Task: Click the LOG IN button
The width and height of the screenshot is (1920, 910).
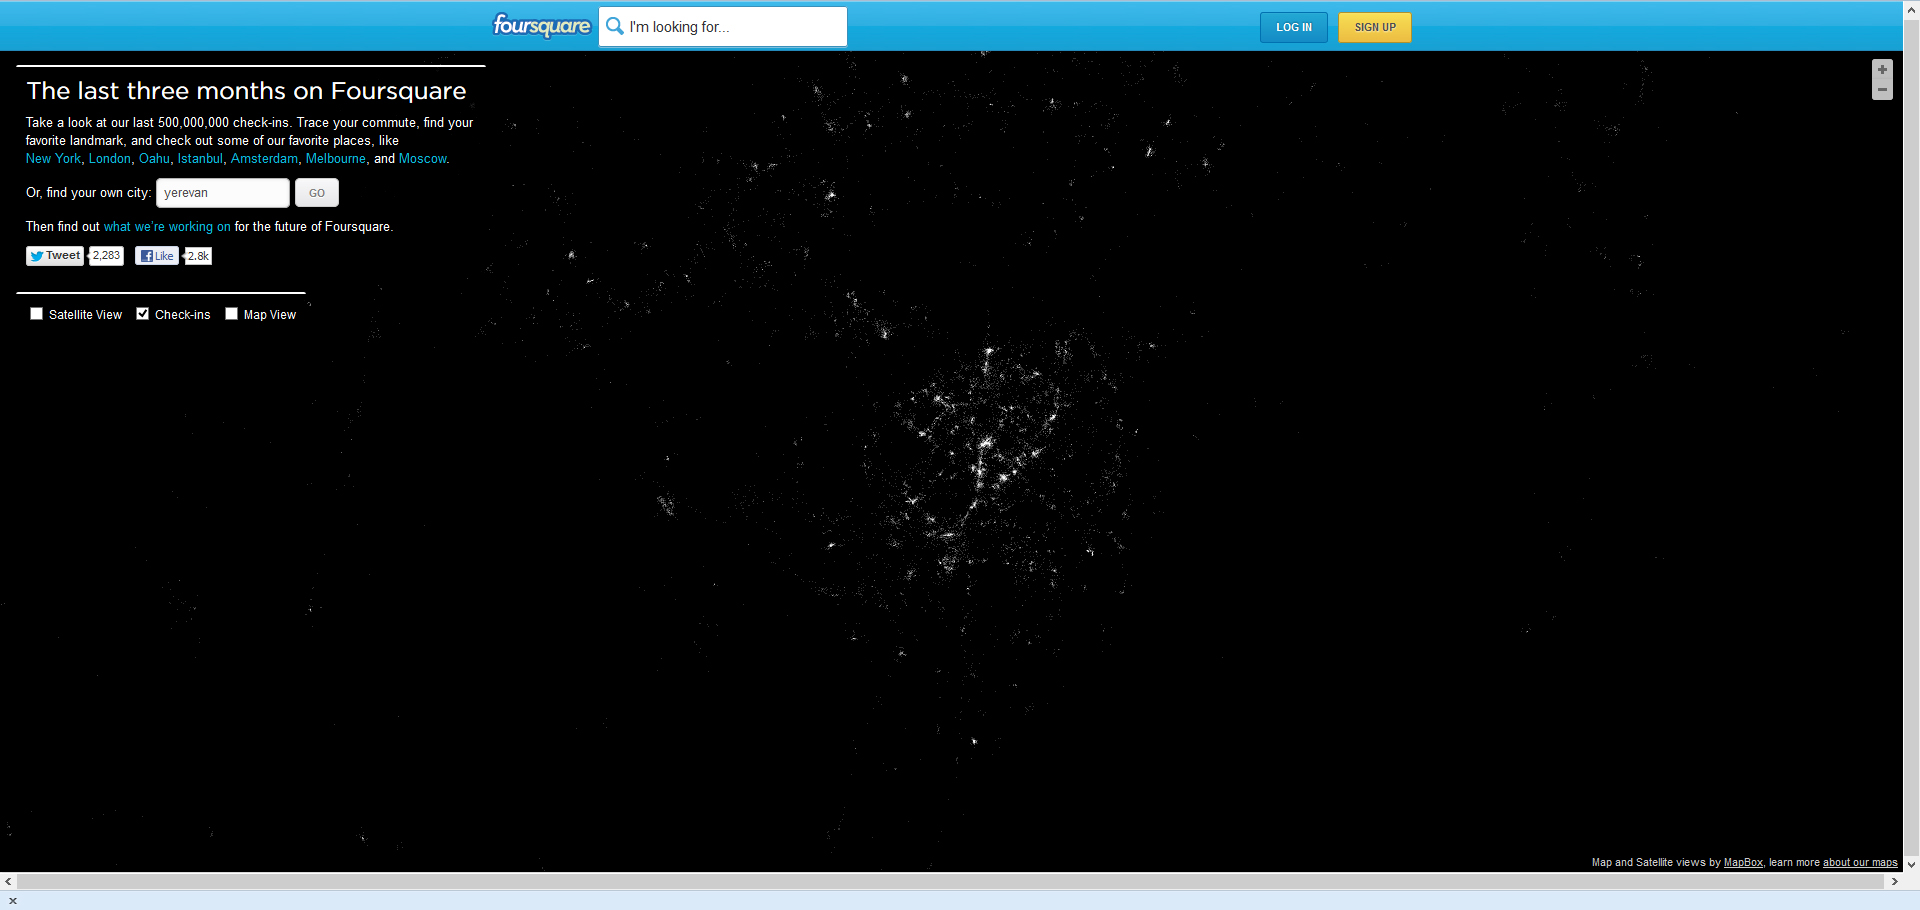Action: (x=1294, y=27)
